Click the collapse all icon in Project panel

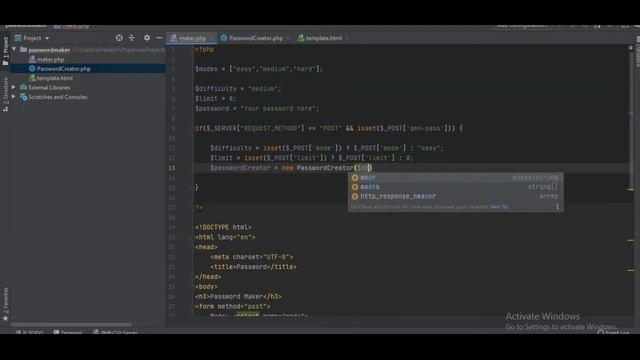pyautogui.click(x=131, y=38)
